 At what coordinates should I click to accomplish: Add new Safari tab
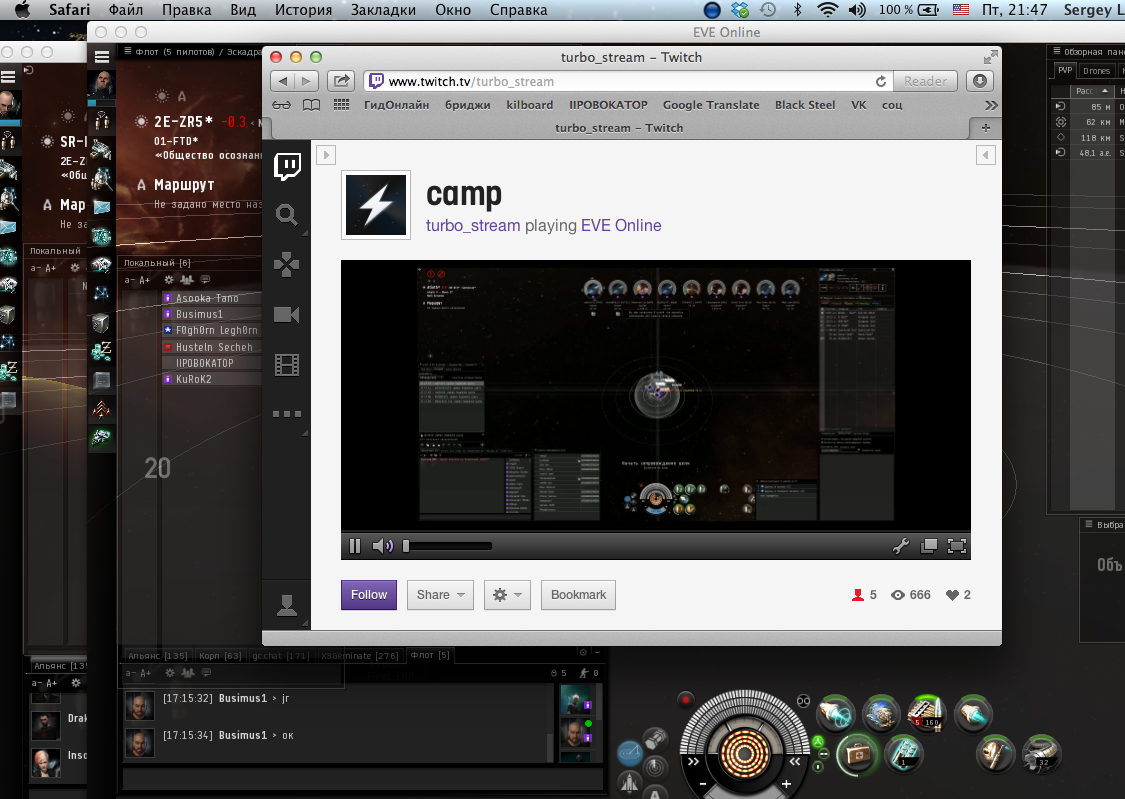coord(986,128)
